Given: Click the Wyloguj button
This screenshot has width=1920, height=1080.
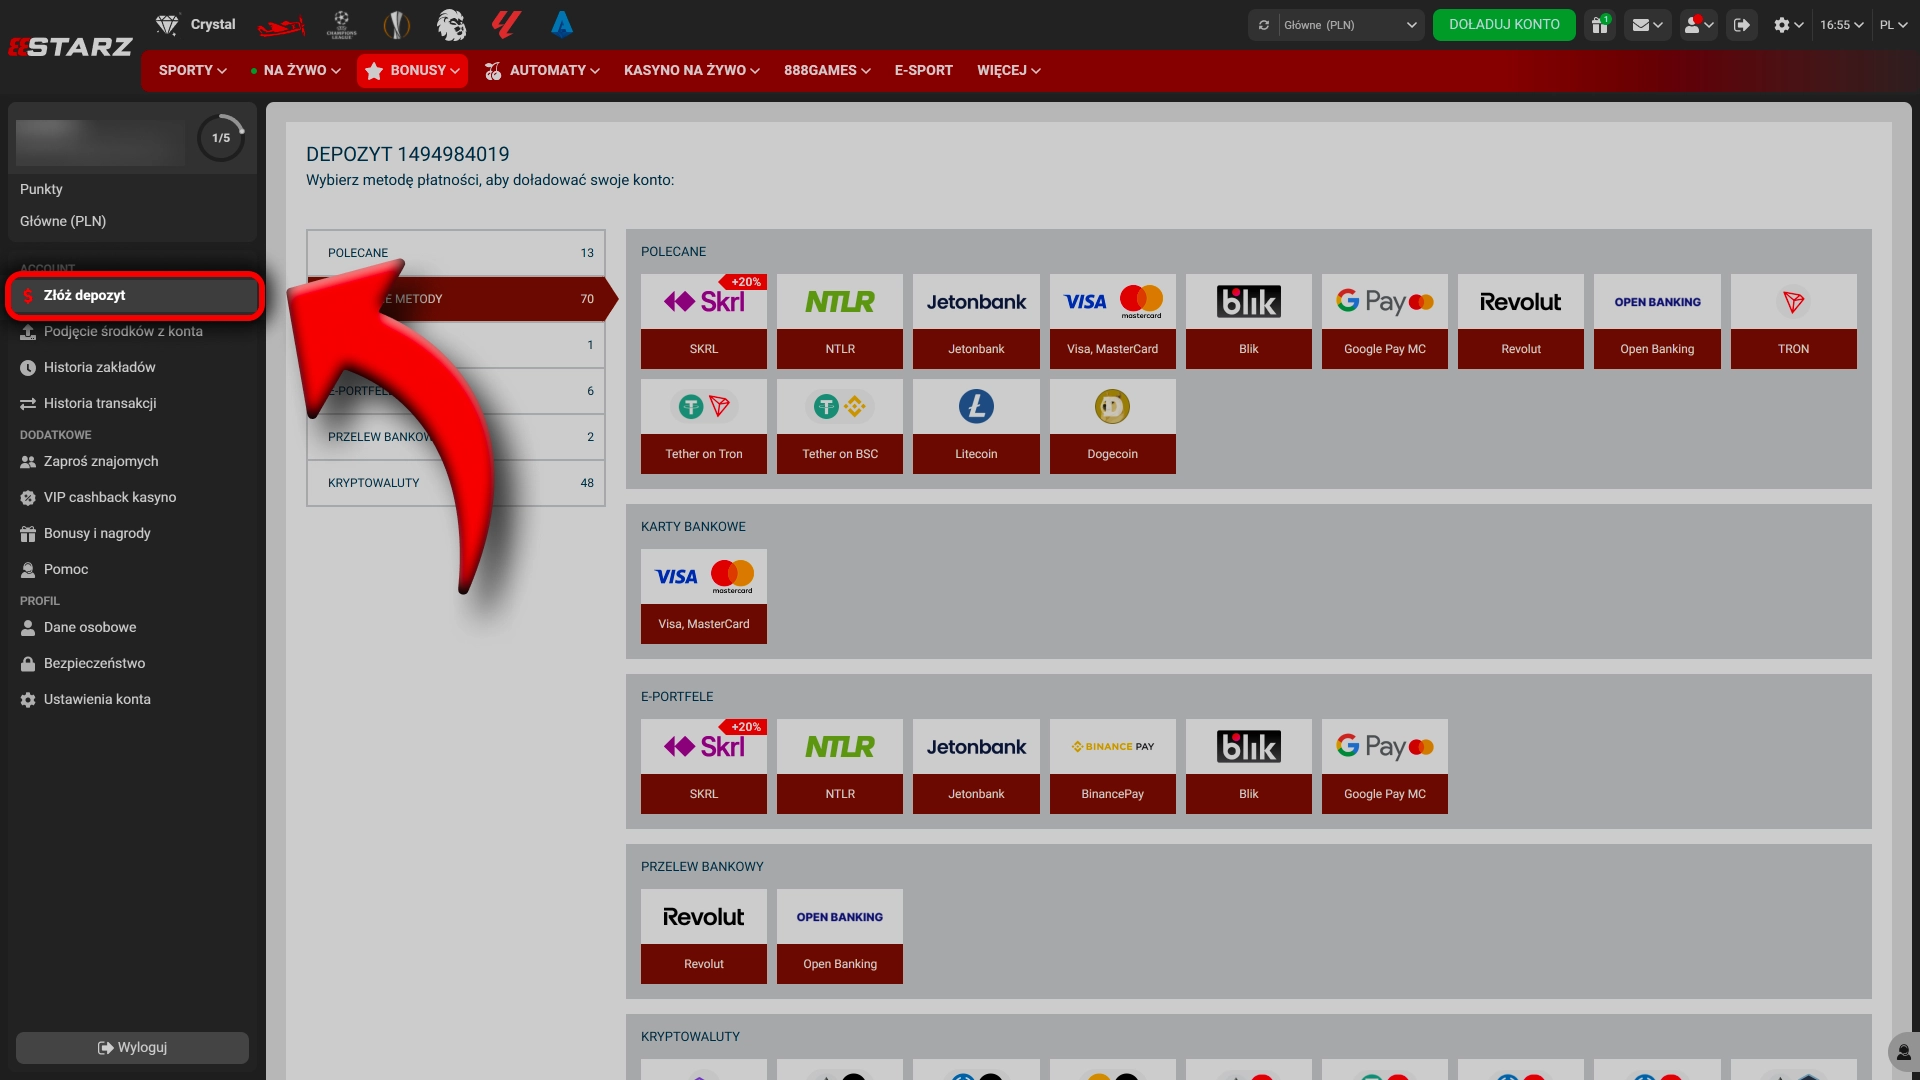Looking at the screenshot, I should tap(132, 1047).
